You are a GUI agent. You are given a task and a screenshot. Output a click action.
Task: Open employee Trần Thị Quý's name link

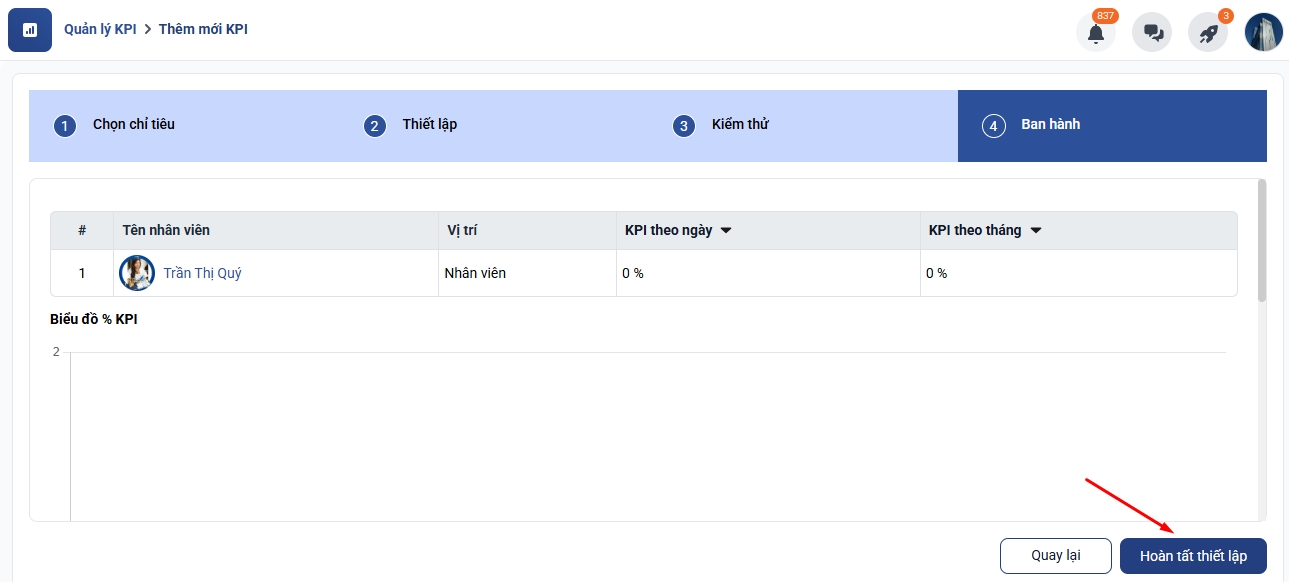click(203, 273)
